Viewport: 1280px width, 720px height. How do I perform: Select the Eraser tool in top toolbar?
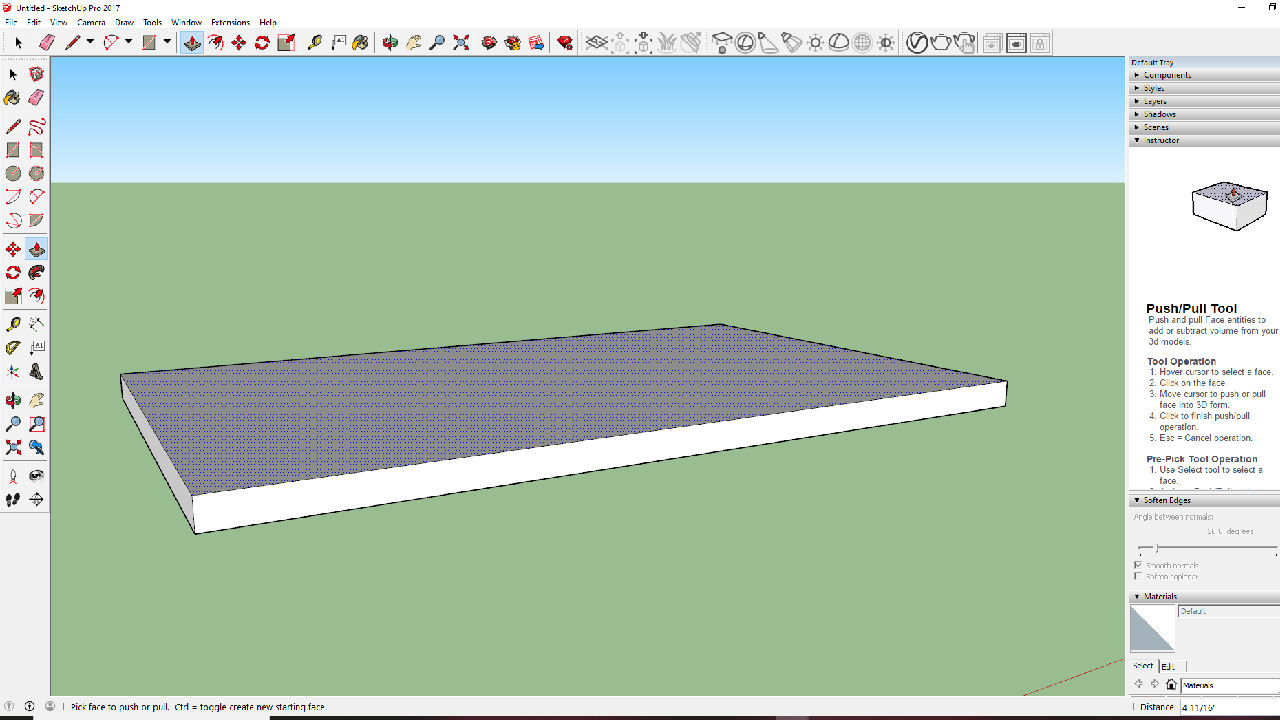pos(46,43)
